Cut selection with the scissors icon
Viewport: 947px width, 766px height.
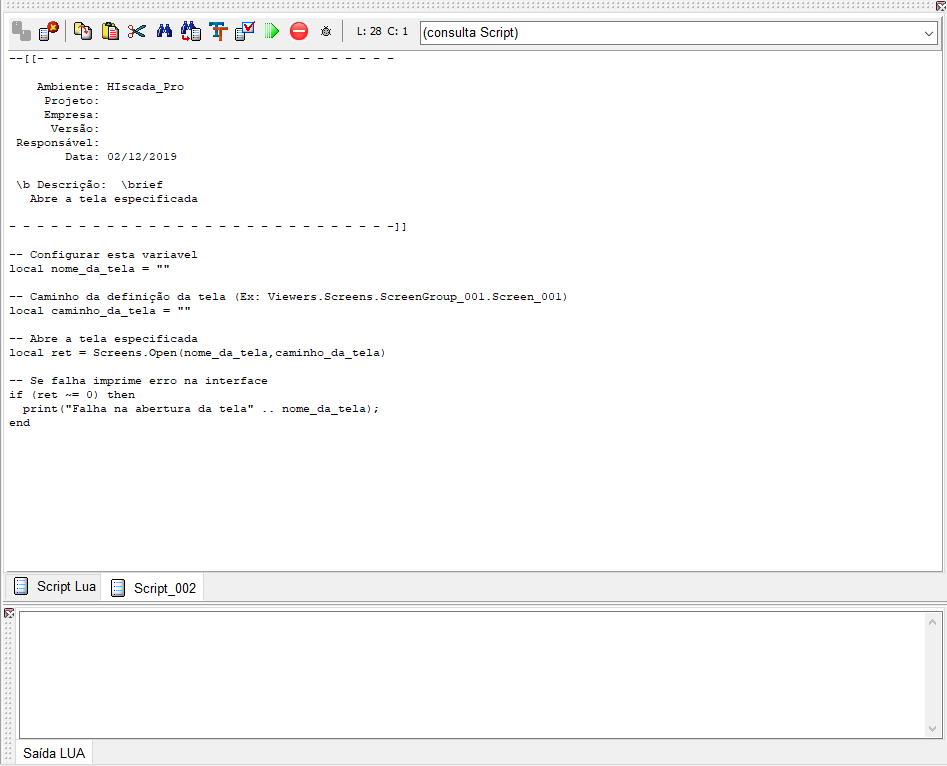136,31
